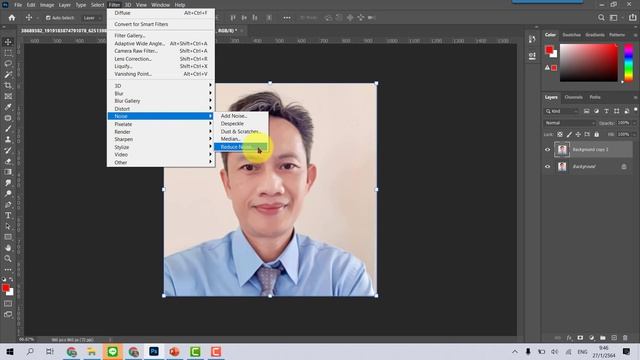Open the search icon at top right
Viewport: 640px width, 360px height.
601,18
